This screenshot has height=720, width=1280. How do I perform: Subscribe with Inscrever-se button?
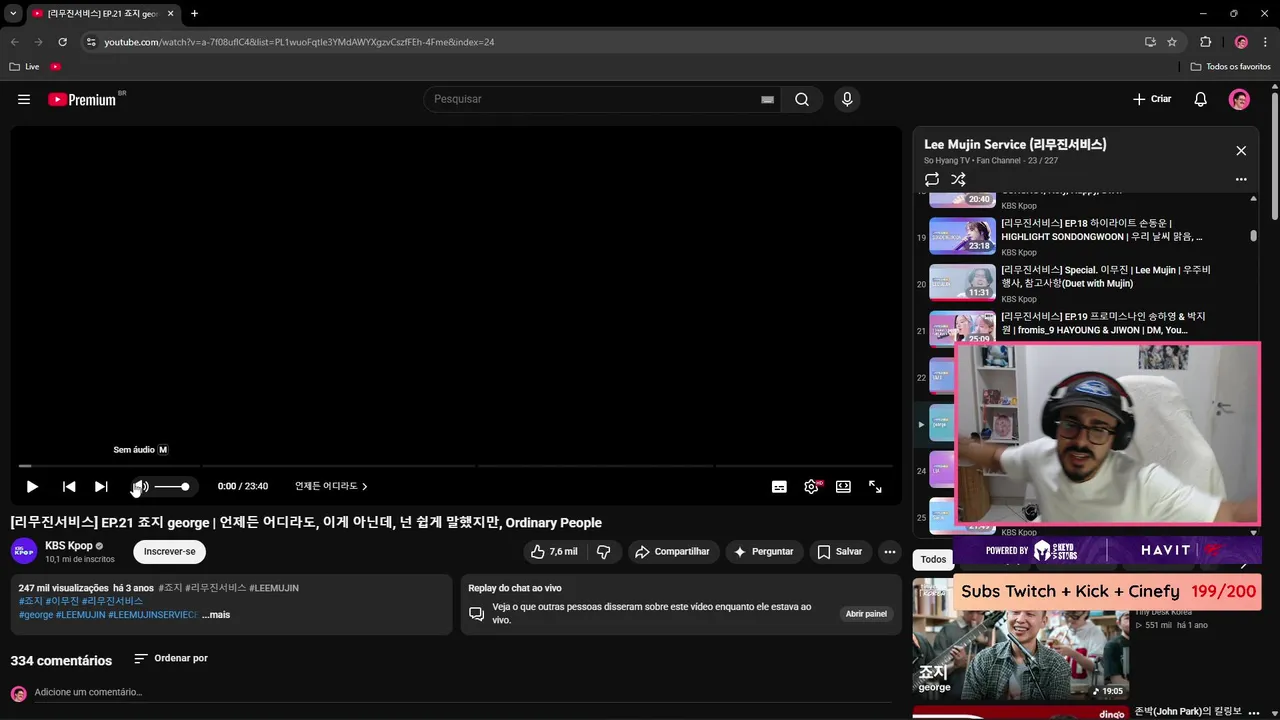170,551
